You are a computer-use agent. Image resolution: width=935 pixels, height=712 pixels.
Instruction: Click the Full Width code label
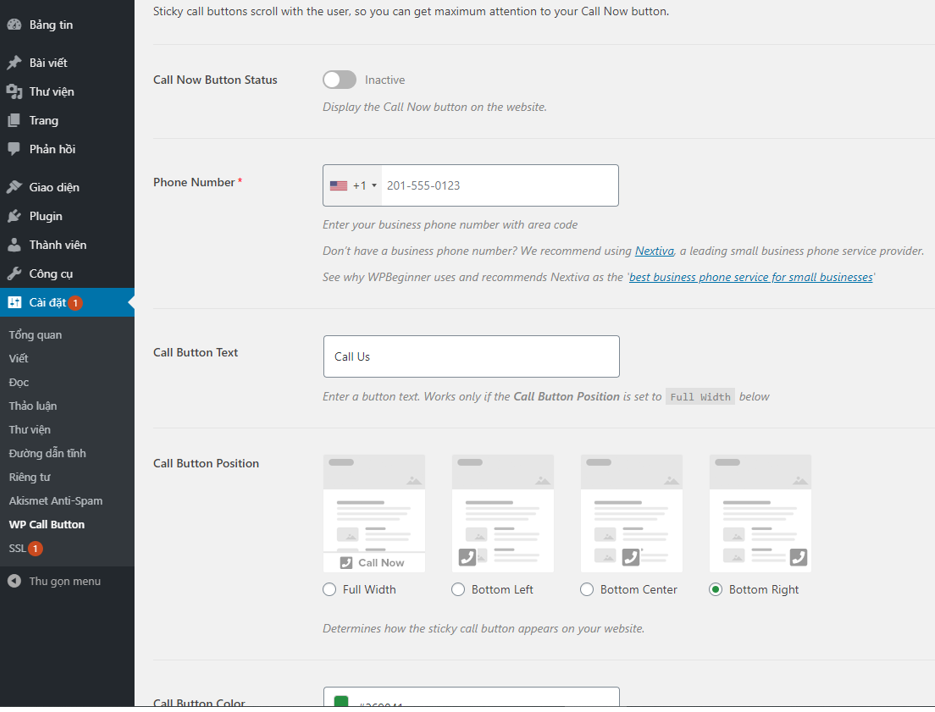click(700, 397)
